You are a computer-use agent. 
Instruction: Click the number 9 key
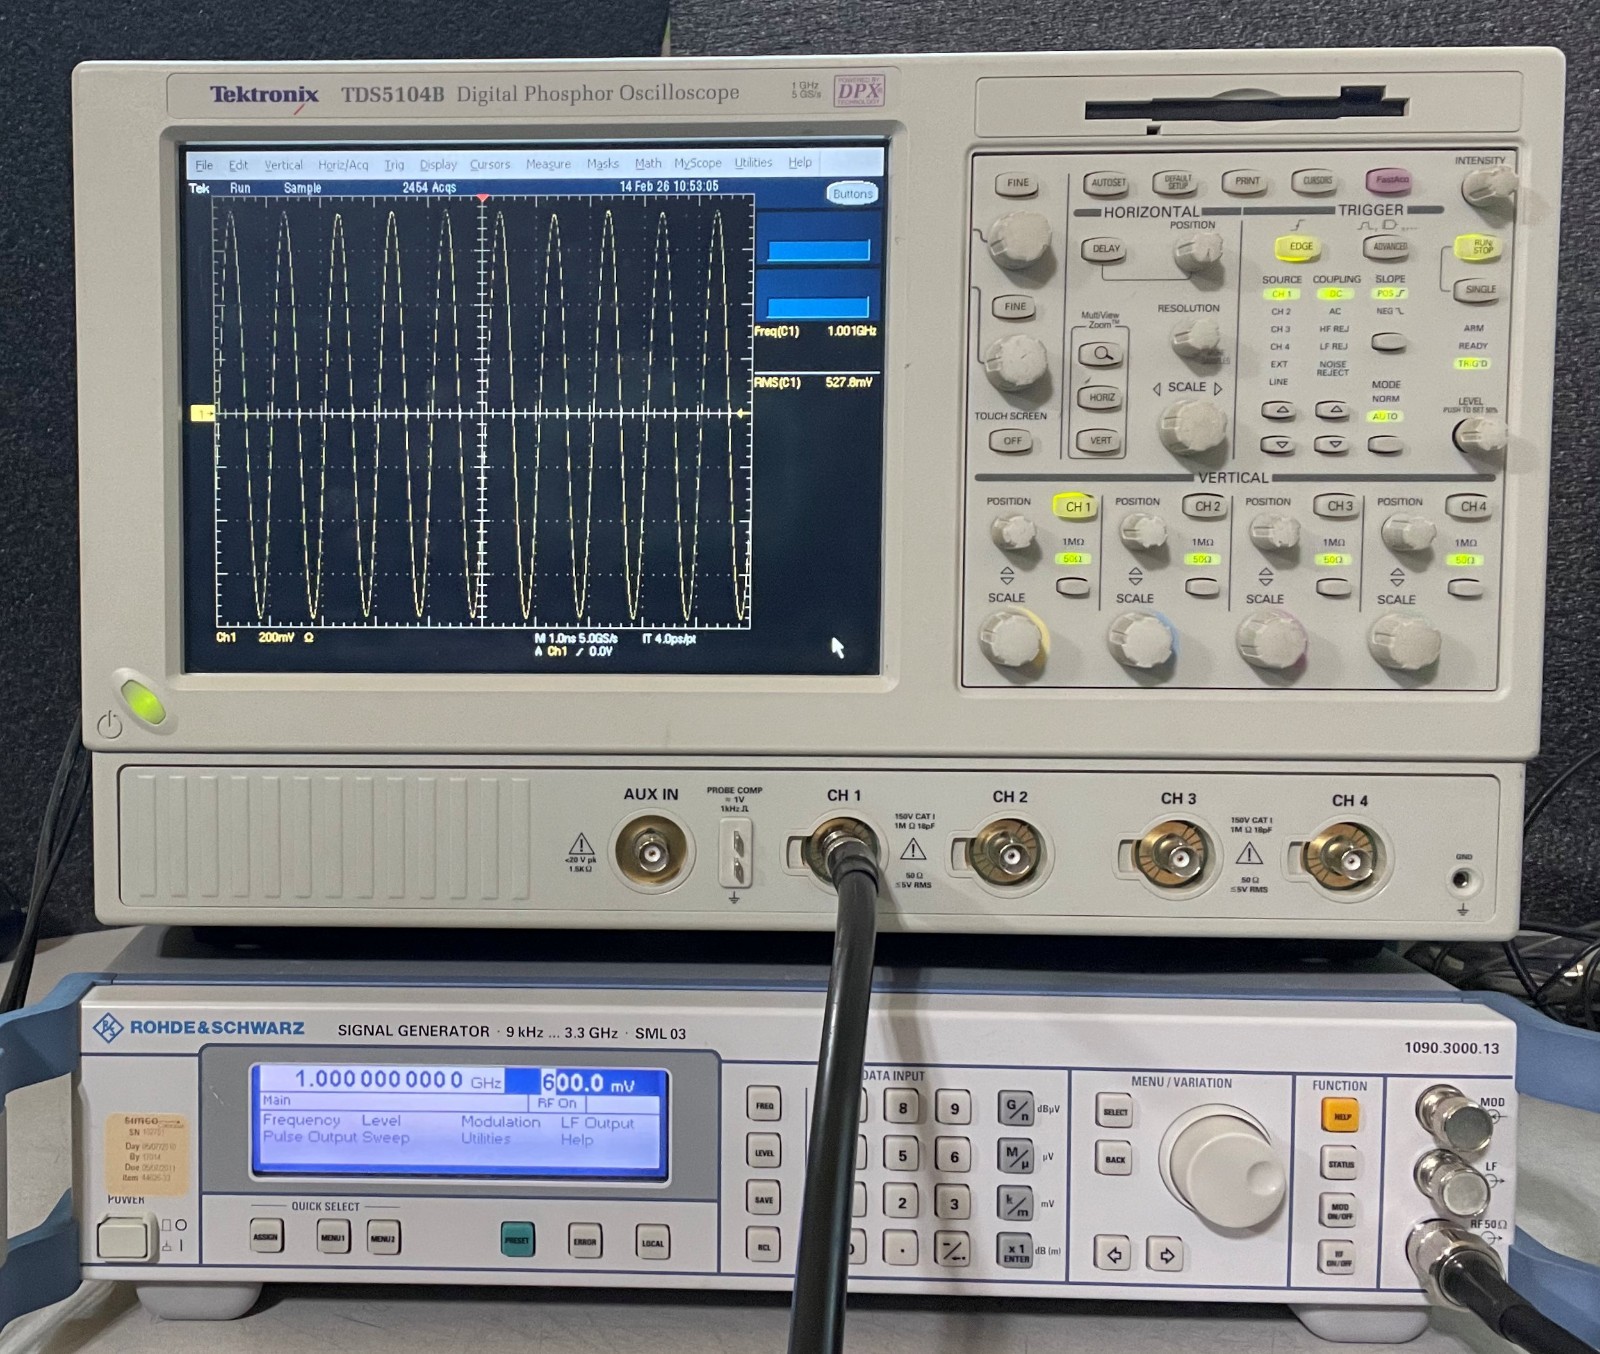(x=953, y=1107)
